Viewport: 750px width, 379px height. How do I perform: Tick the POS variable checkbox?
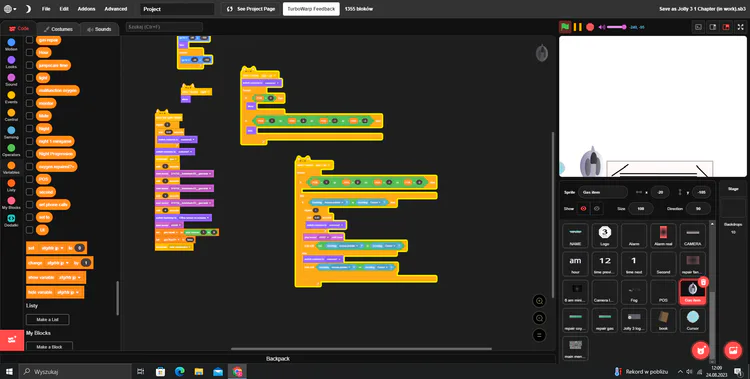pos(29,179)
